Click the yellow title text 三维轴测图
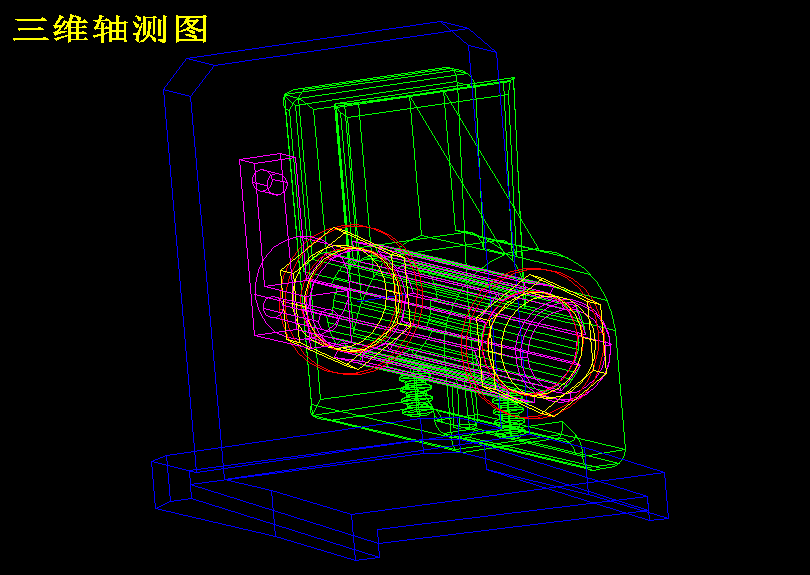810x575 pixels. click(x=110, y=29)
